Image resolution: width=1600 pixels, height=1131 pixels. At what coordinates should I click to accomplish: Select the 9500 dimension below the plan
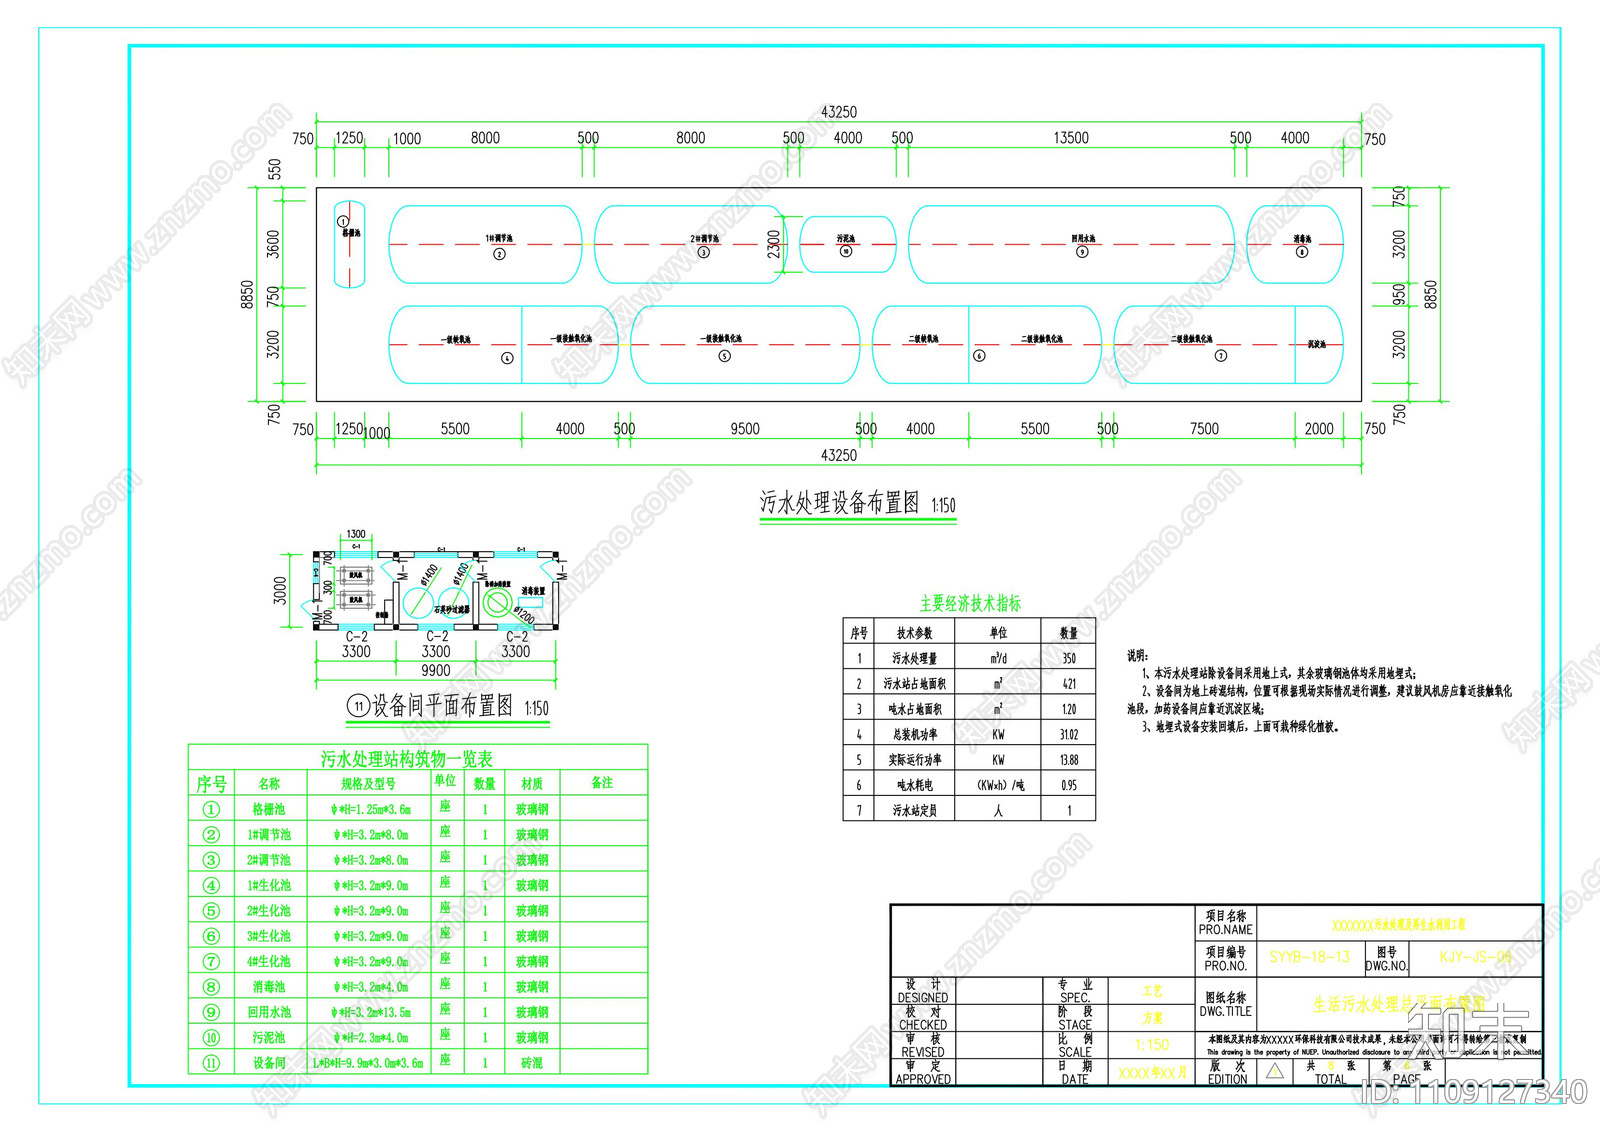pyautogui.click(x=745, y=429)
